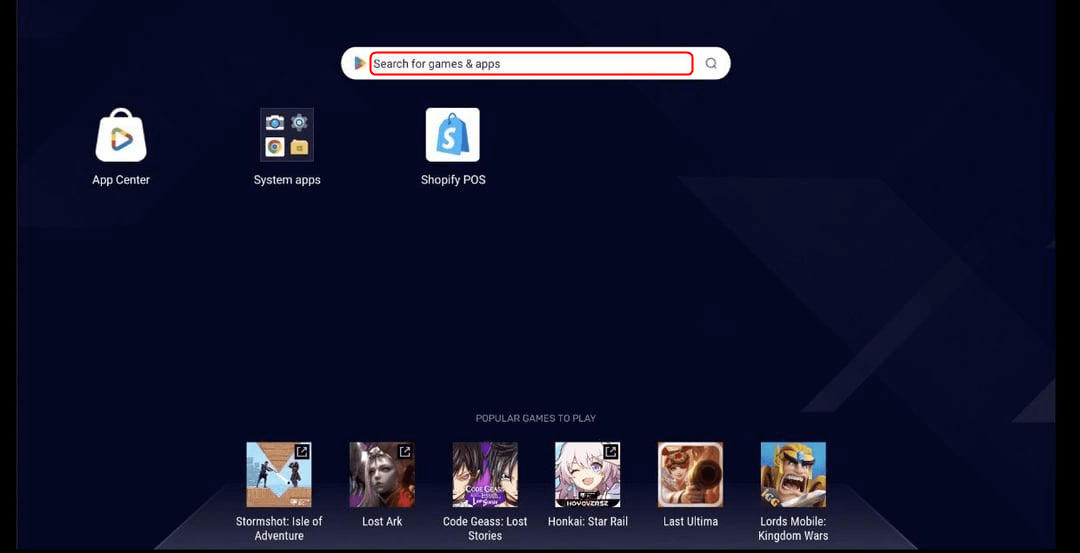Select the Honkai: Star Rail thumbnail

587,475
